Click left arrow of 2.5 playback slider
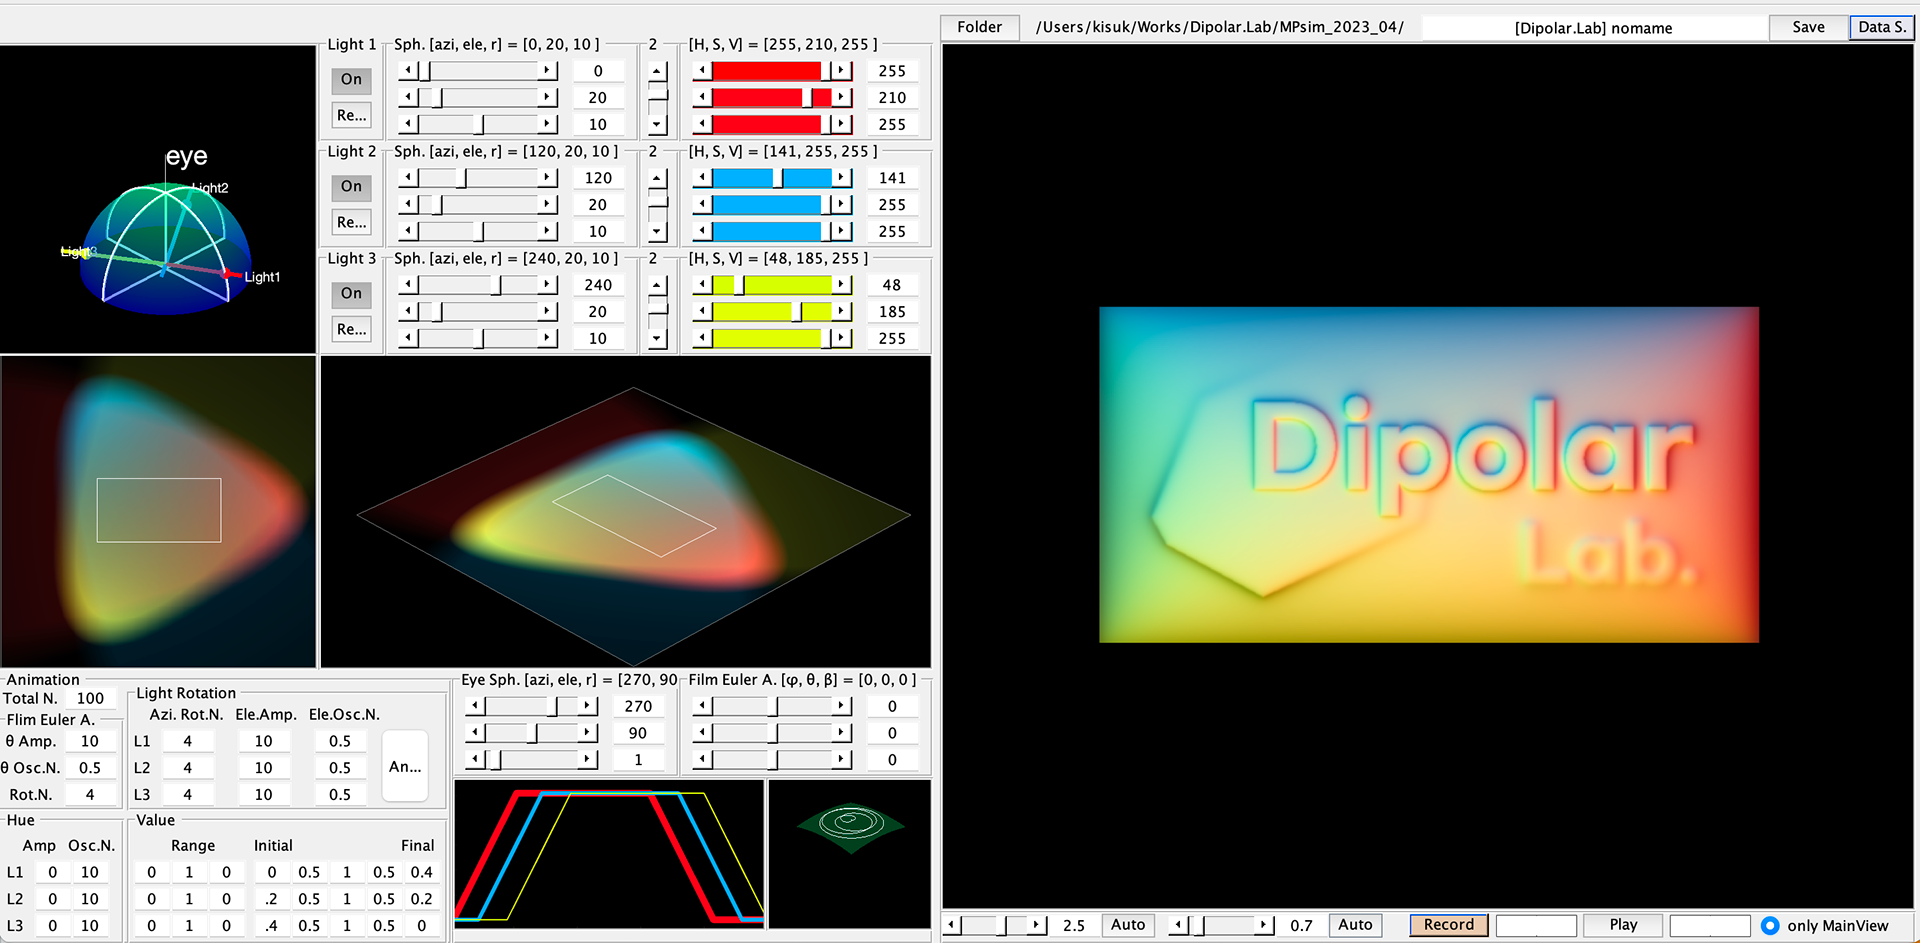This screenshot has height=943, width=1920. (953, 925)
